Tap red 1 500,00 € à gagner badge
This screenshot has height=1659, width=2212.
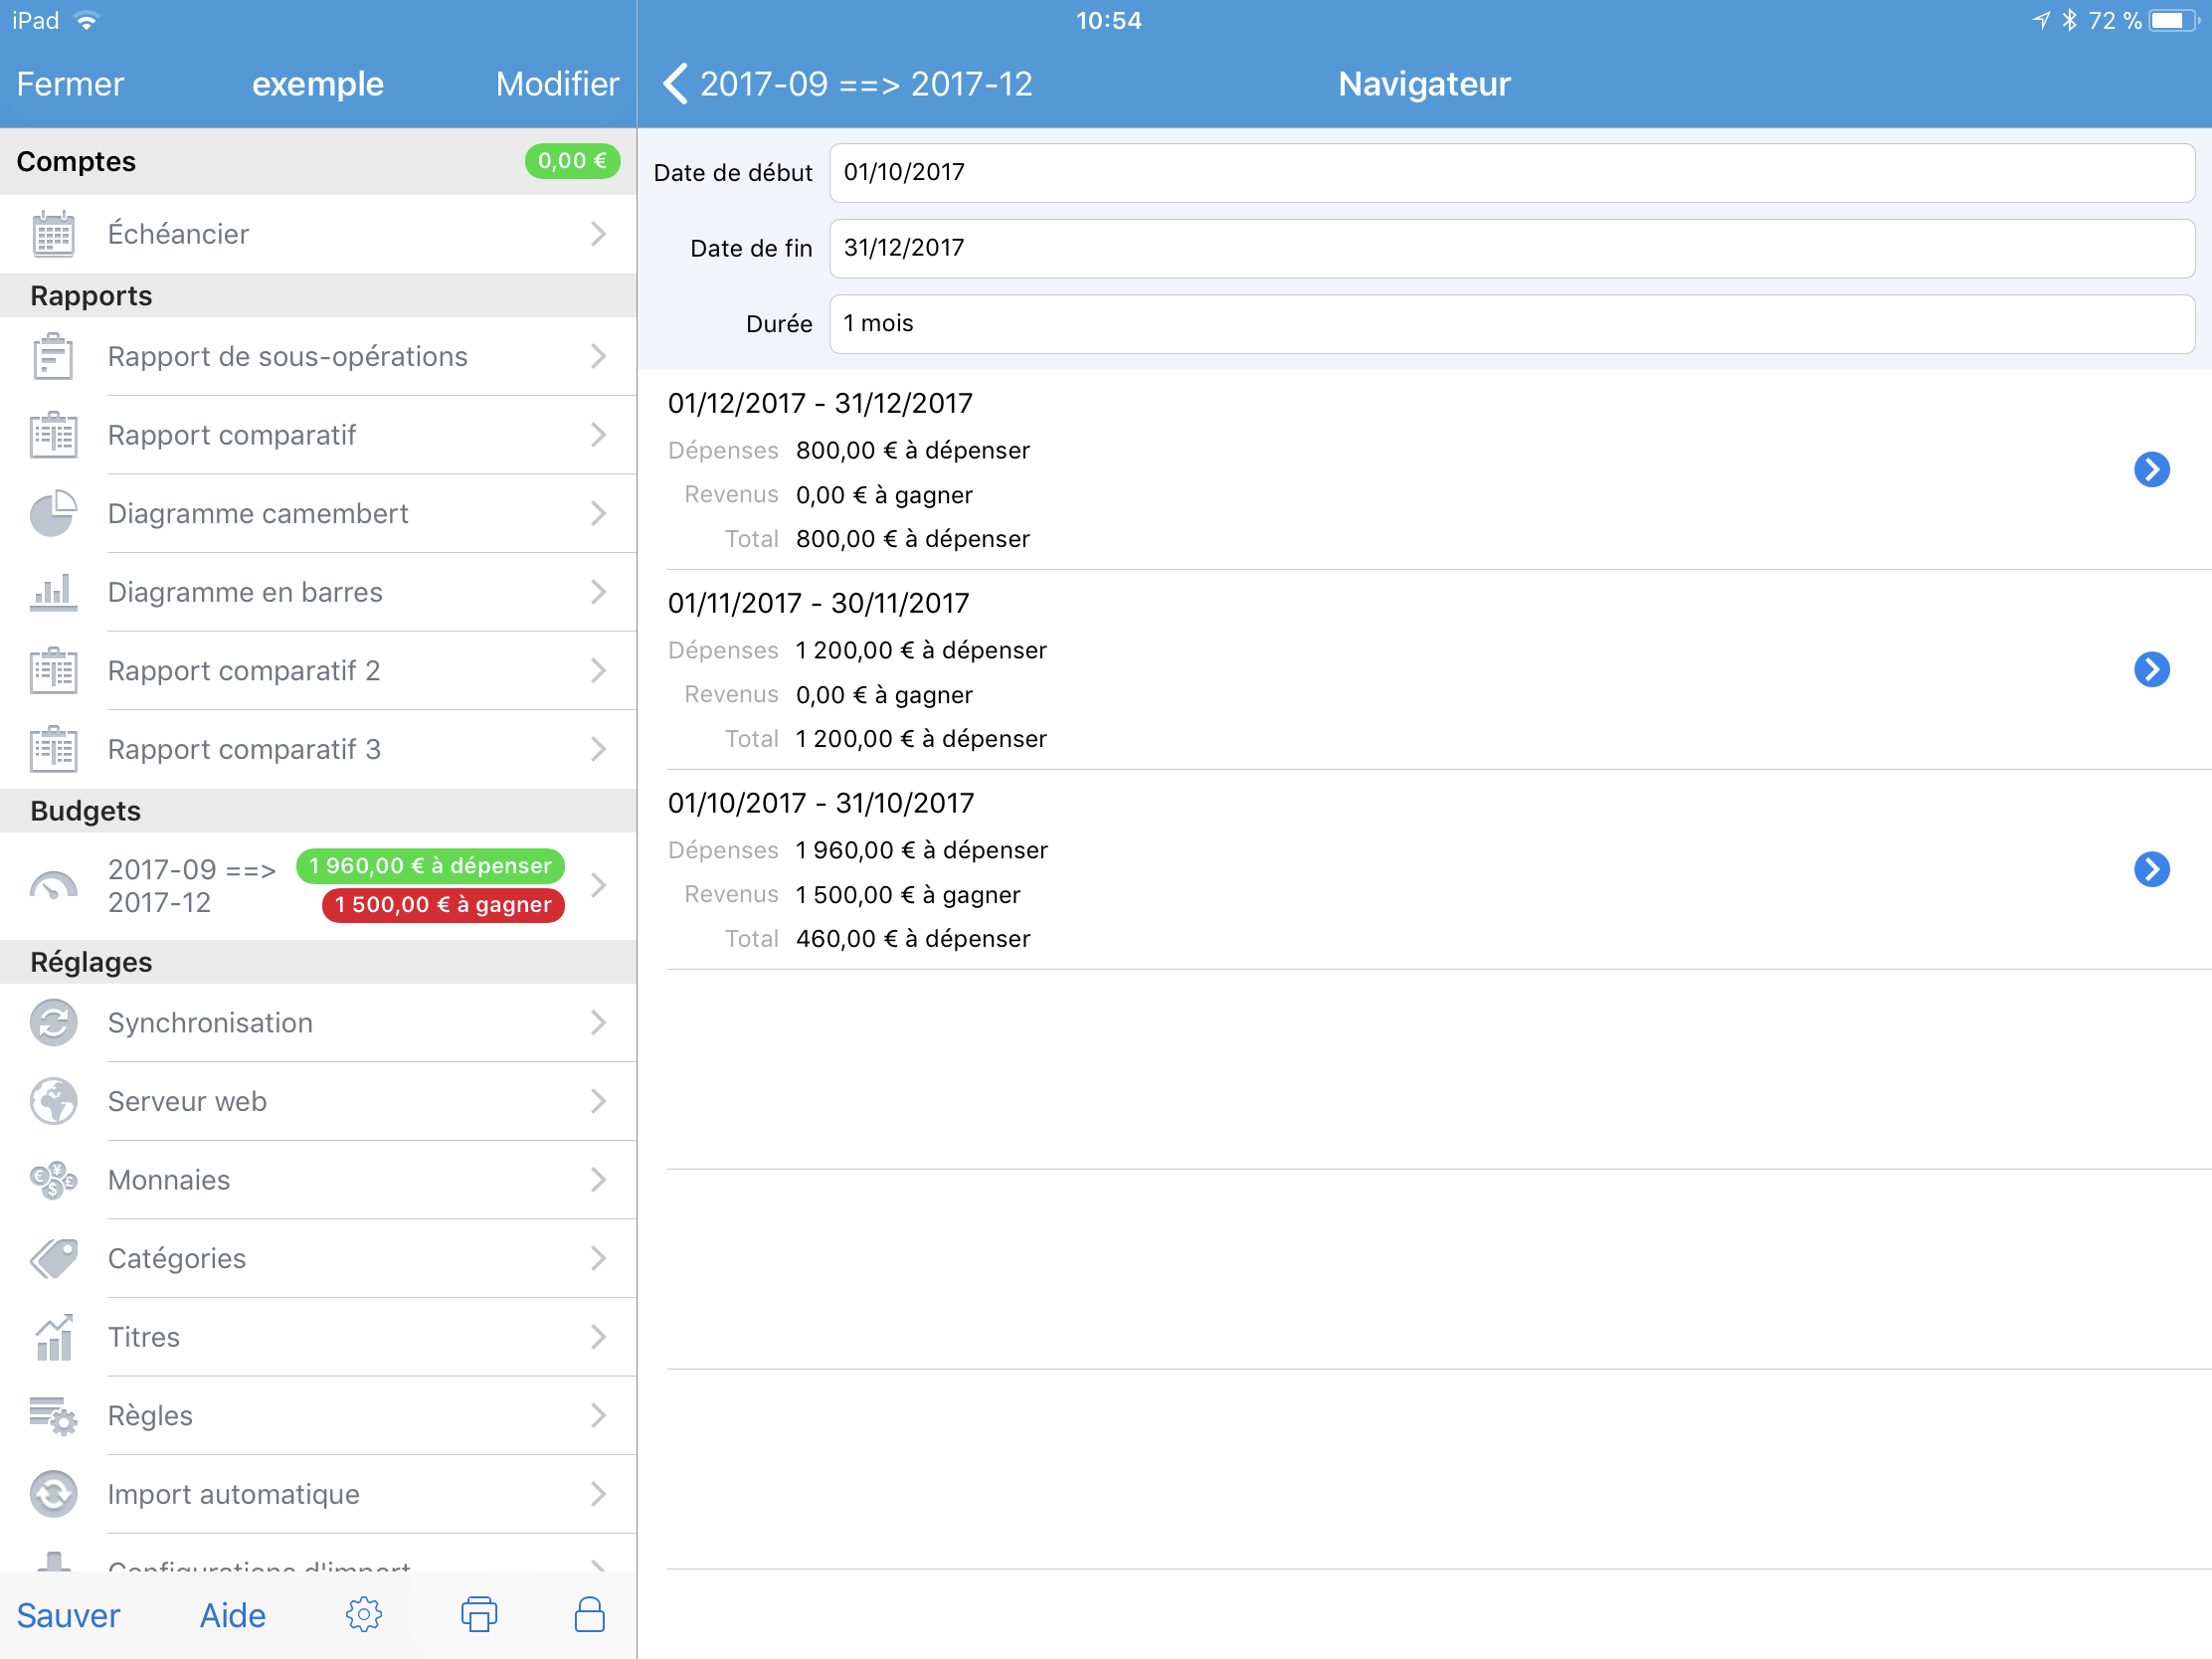[x=443, y=905]
